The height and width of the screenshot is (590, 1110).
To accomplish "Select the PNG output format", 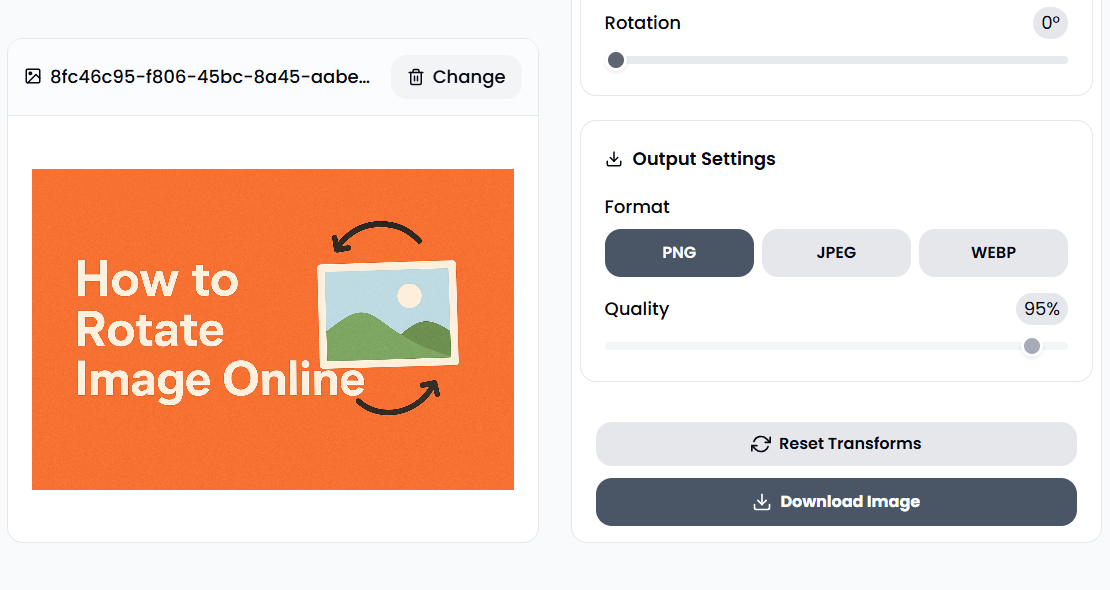I will click(679, 253).
